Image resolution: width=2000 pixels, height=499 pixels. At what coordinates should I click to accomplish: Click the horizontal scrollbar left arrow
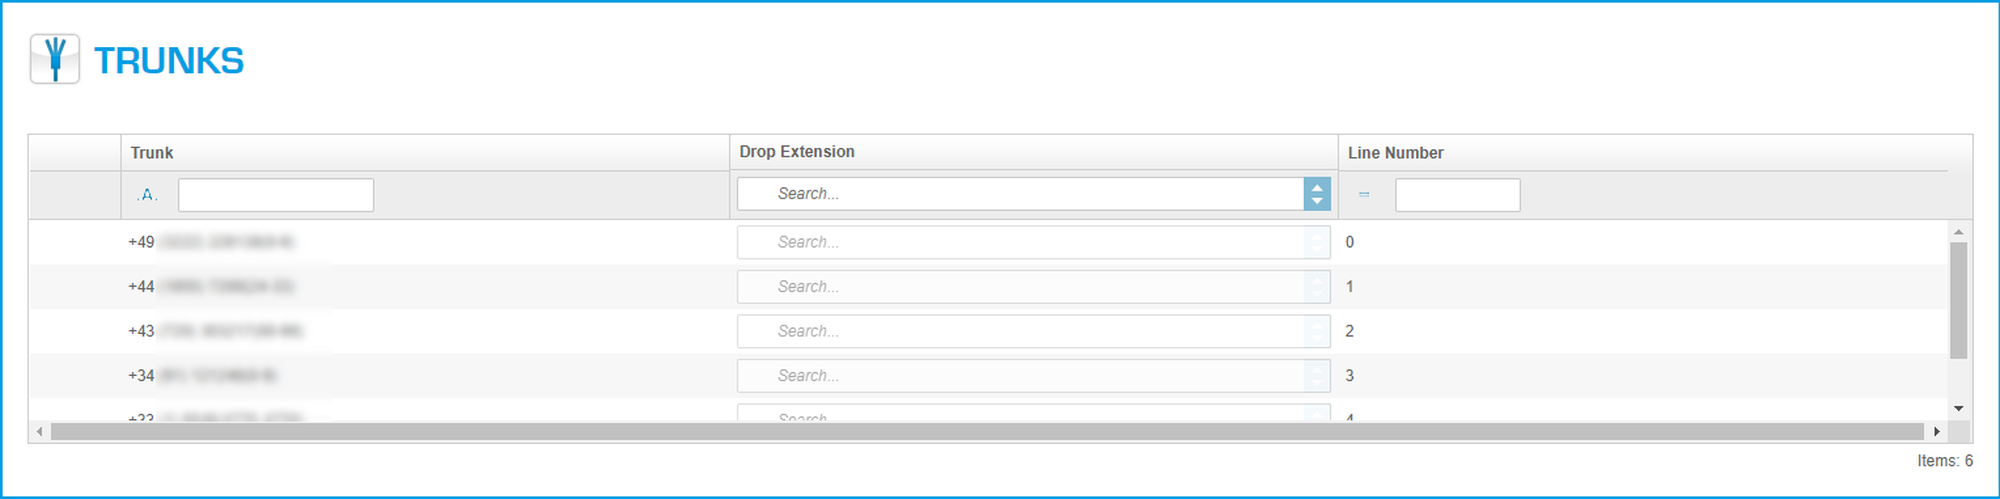(x=39, y=432)
